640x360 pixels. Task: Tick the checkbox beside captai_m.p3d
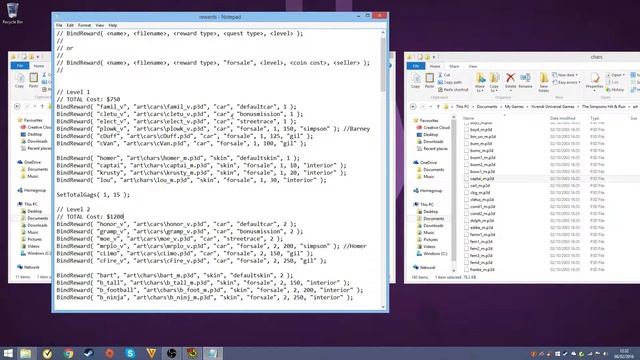466,178
